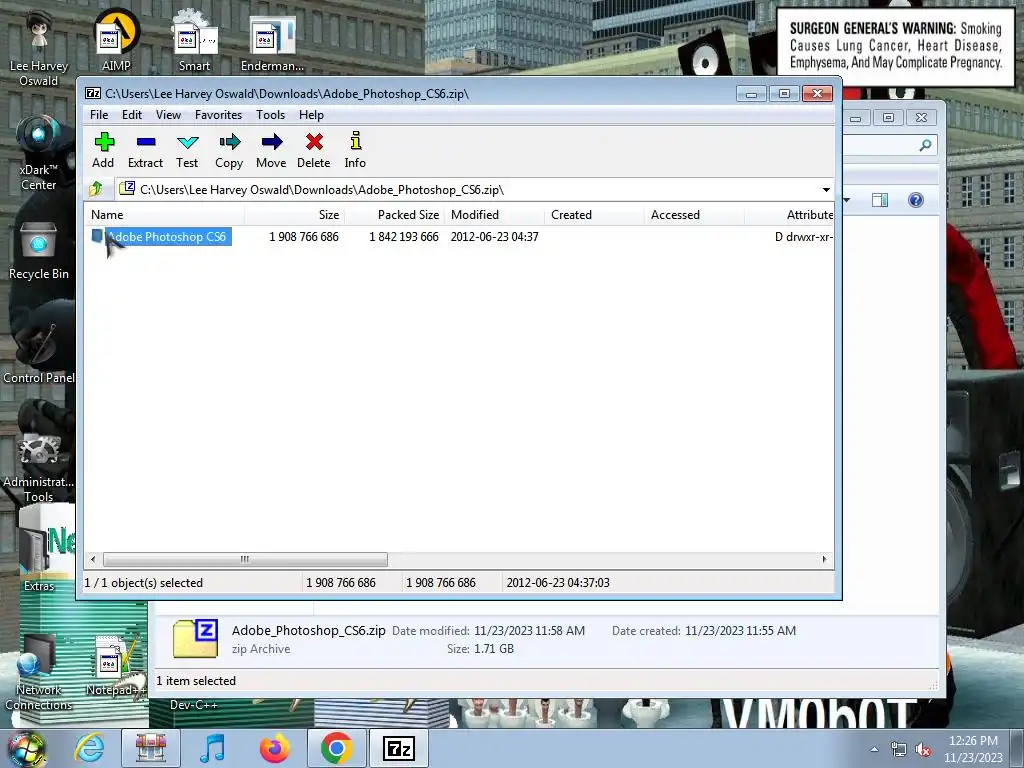This screenshot has width=1024, height=768.
Task: Open the xDark Center desktop icon
Action: (39, 153)
